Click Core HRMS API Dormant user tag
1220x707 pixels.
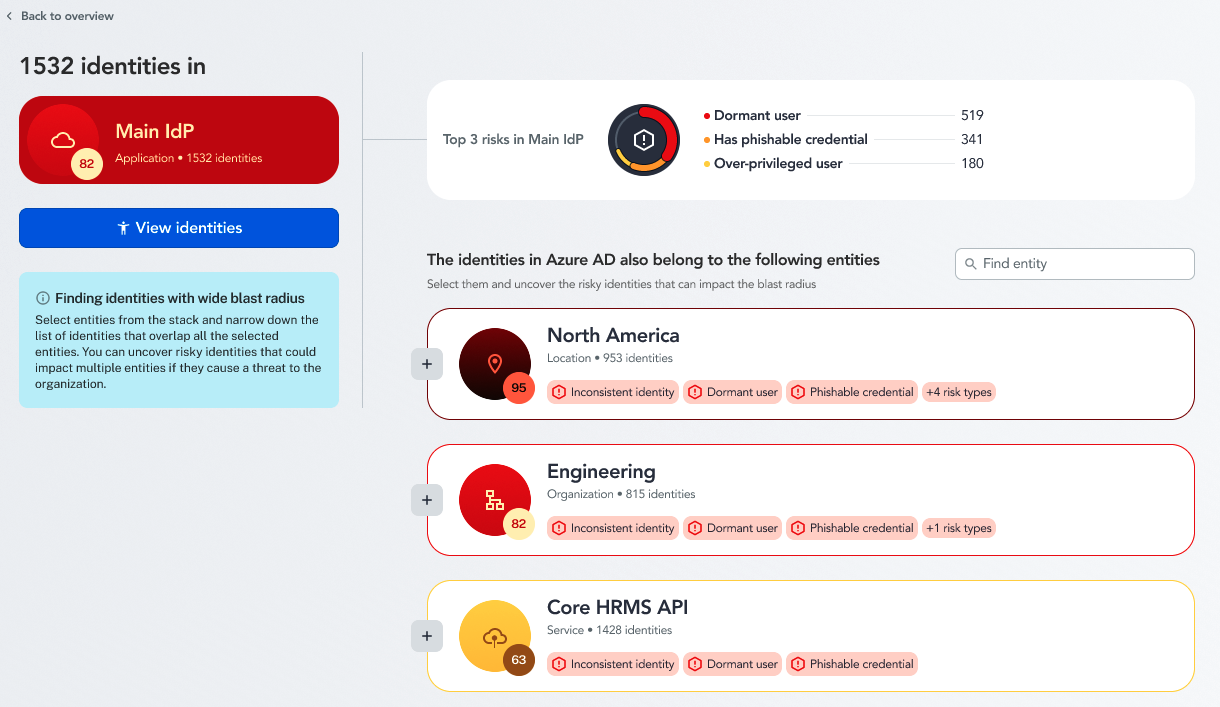point(733,664)
